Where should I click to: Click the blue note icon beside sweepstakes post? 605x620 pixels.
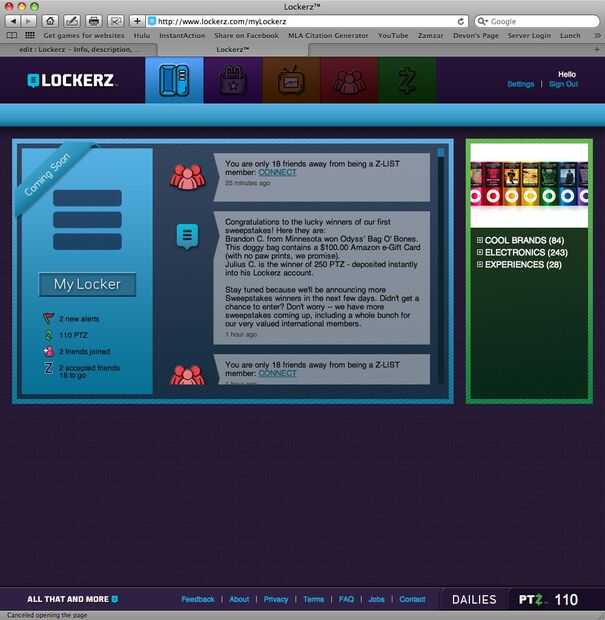pos(187,236)
